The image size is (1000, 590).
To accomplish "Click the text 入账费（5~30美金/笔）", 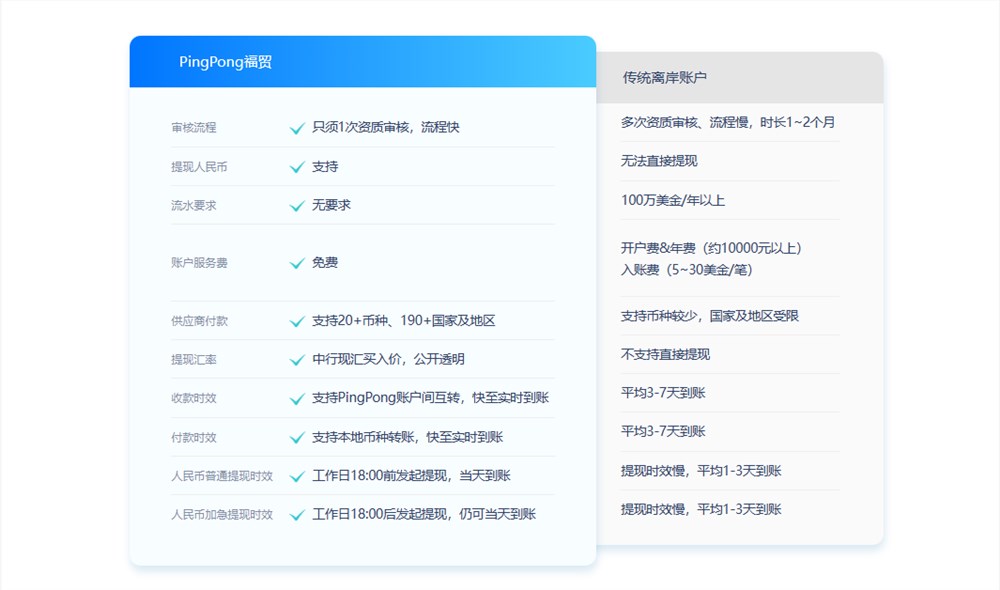I will click(x=687, y=270).
